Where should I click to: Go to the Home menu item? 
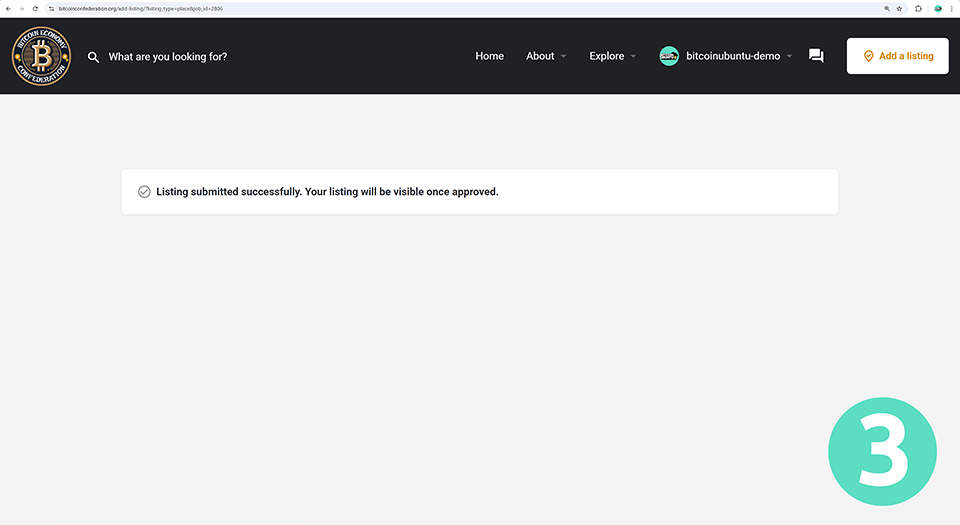point(489,56)
